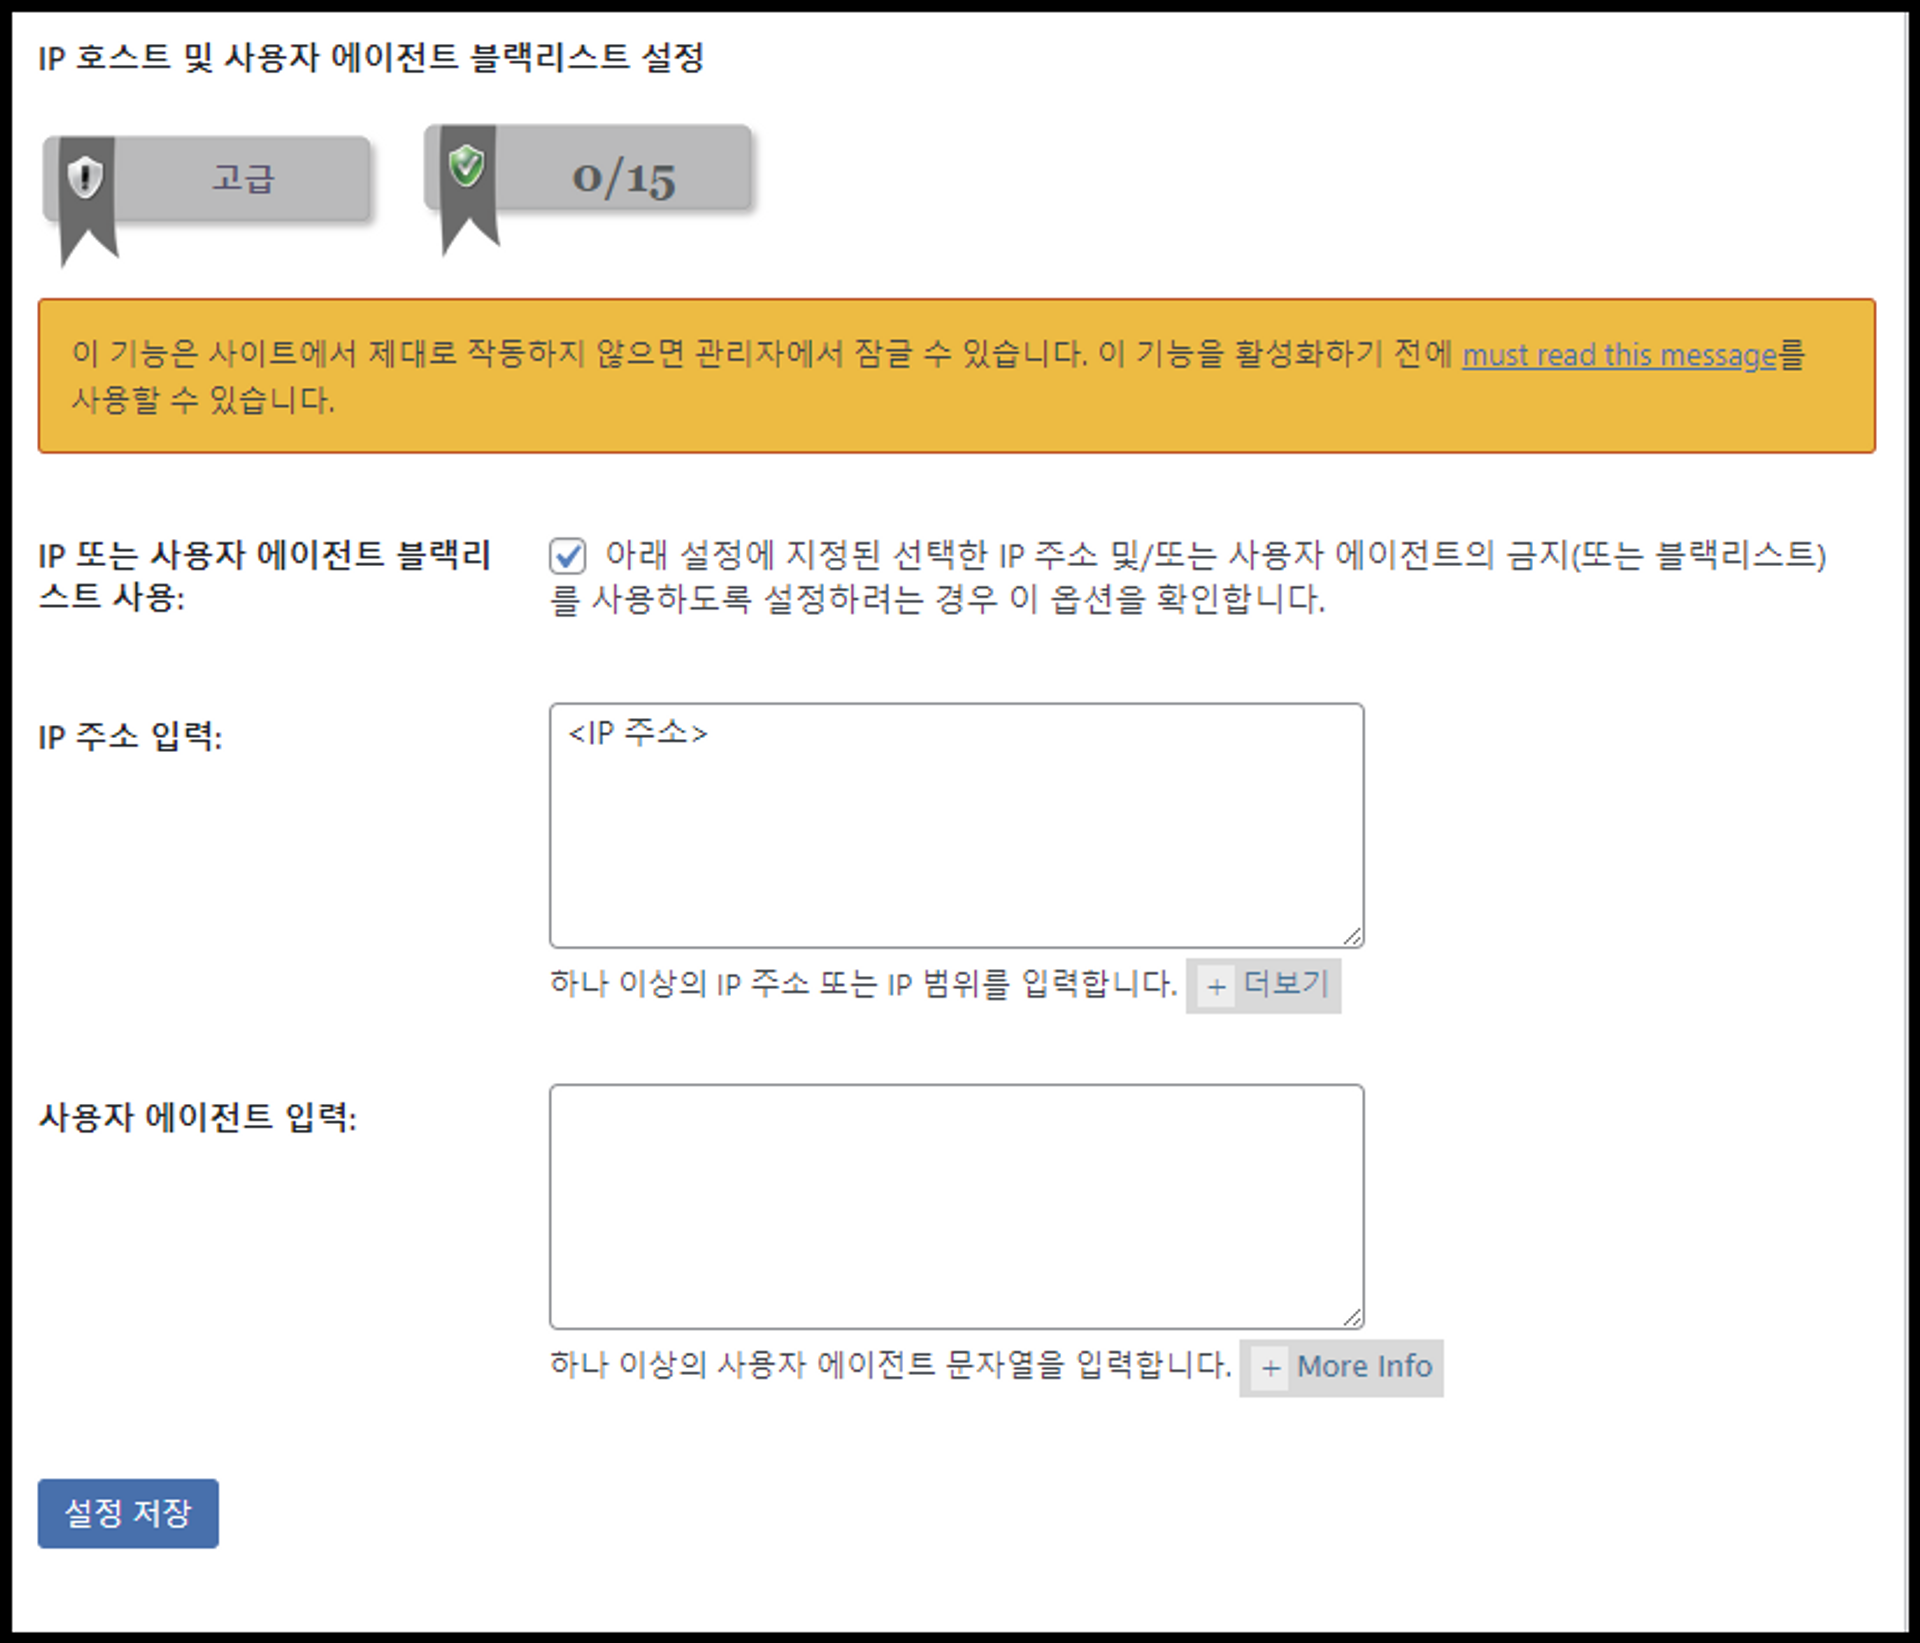Click the 0/15 security score badge
The image size is (1920, 1643).
coord(624,178)
